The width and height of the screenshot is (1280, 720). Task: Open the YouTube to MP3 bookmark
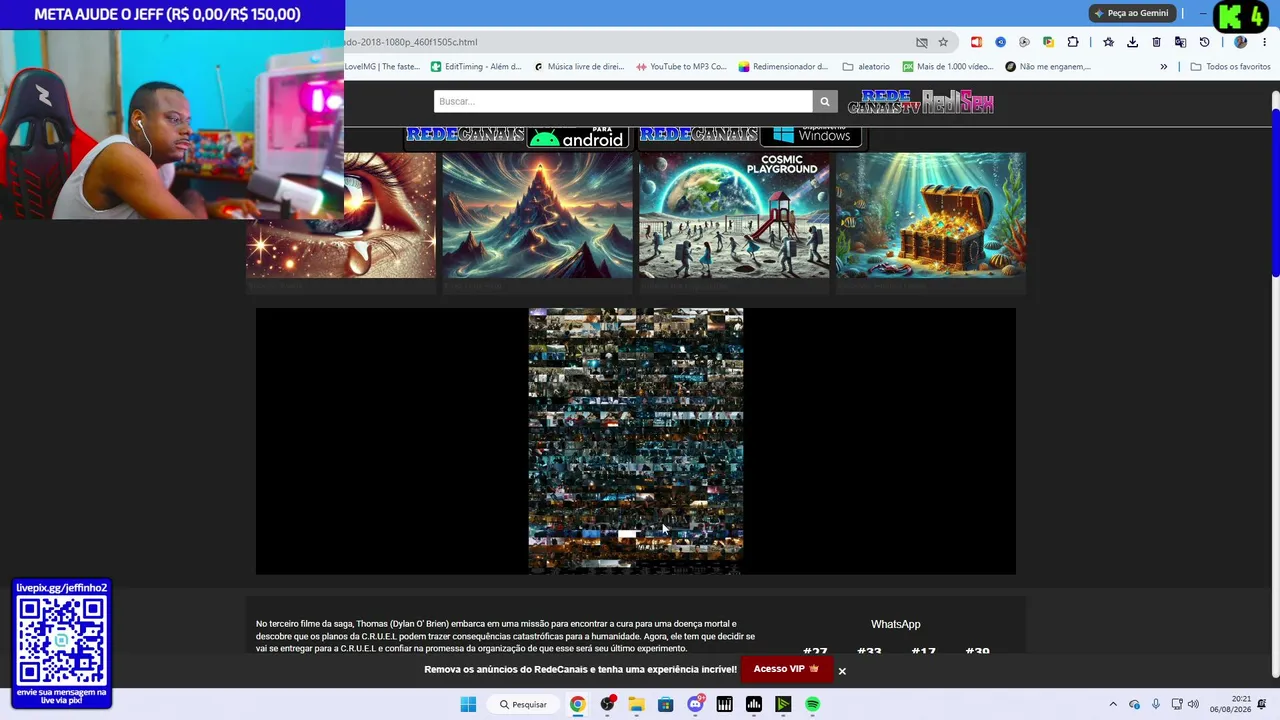pos(681,67)
